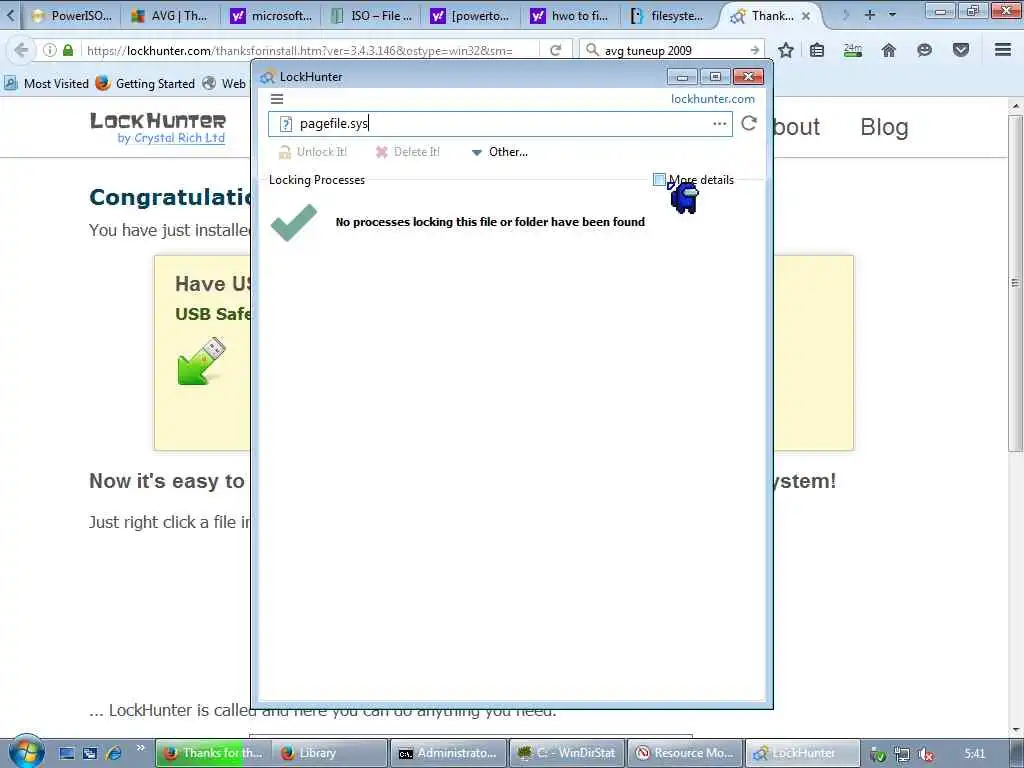Switch to Library taskbar button
The height and width of the screenshot is (768, 1024).
[x=328, y=753]
